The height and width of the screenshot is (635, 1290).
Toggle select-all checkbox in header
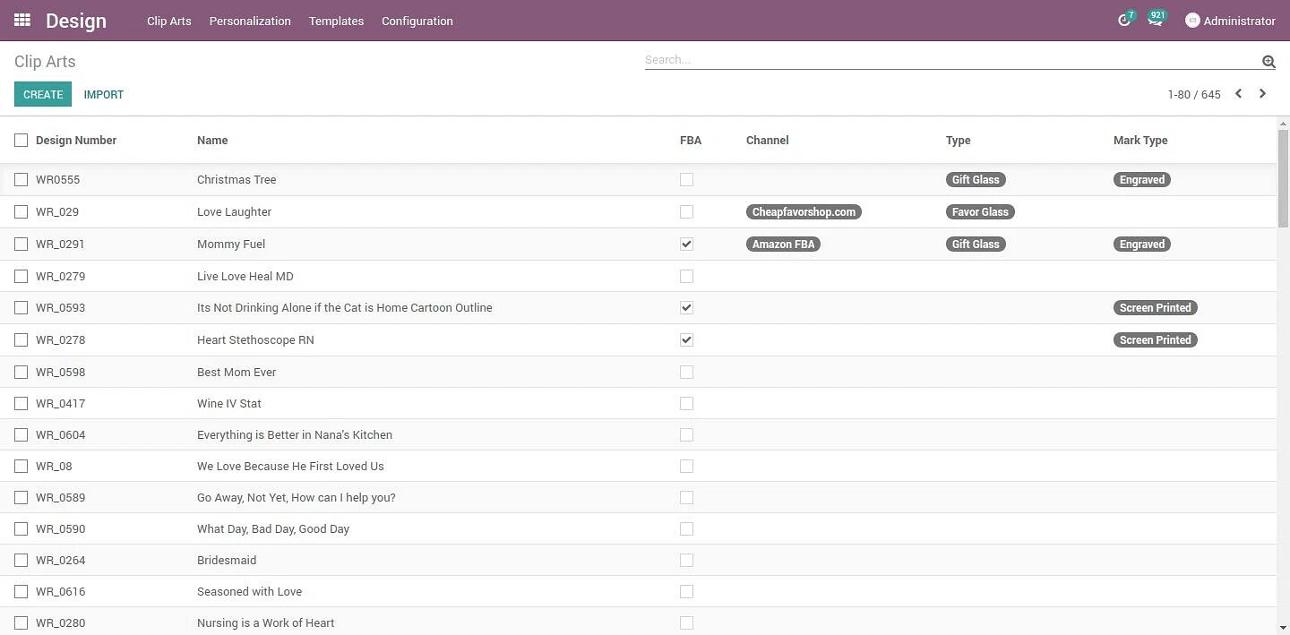click(x=21, y=140)
